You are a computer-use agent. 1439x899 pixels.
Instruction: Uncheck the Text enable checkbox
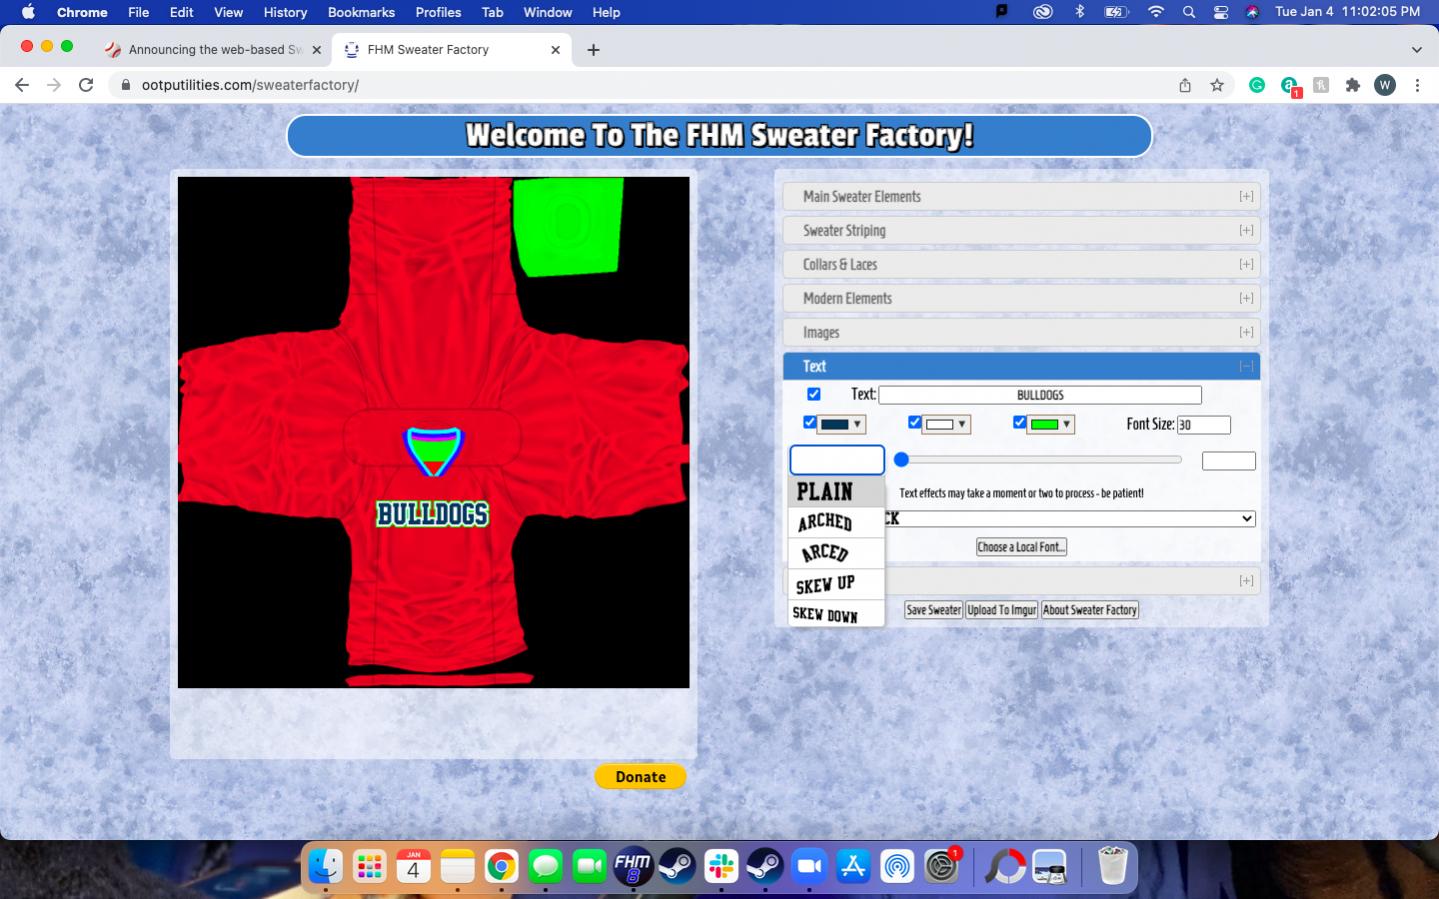click(x=814, y=394)
